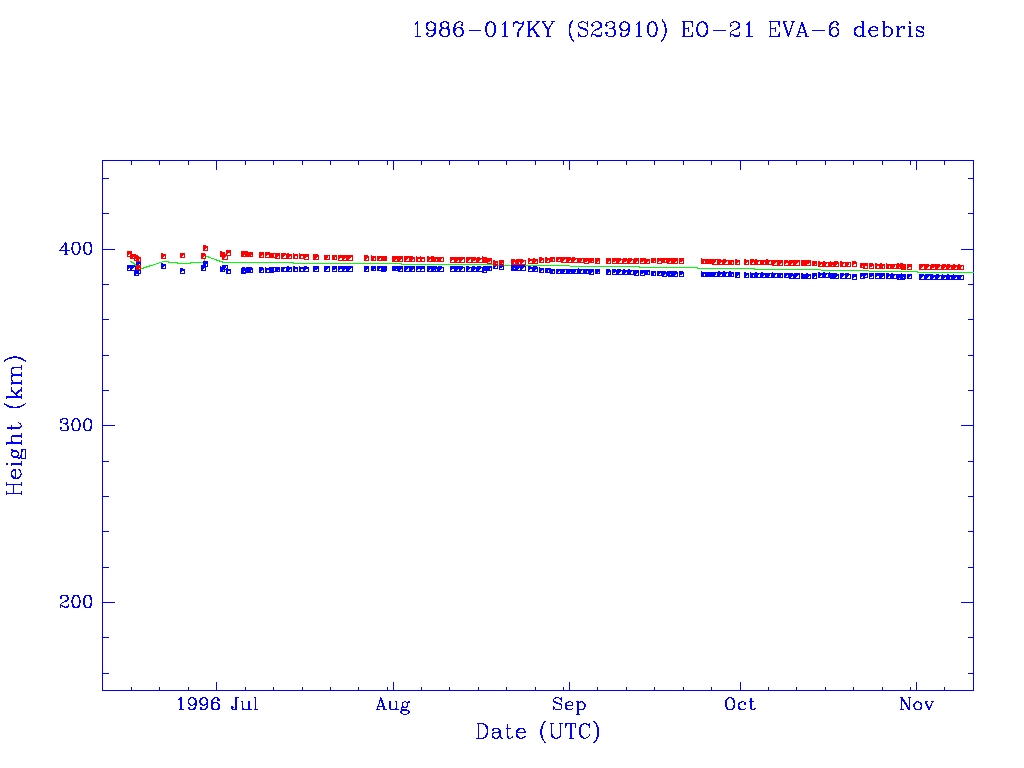The image size is (1024, 768).
Task: Click the word "debris" in the title
Action: coord(888,30)
